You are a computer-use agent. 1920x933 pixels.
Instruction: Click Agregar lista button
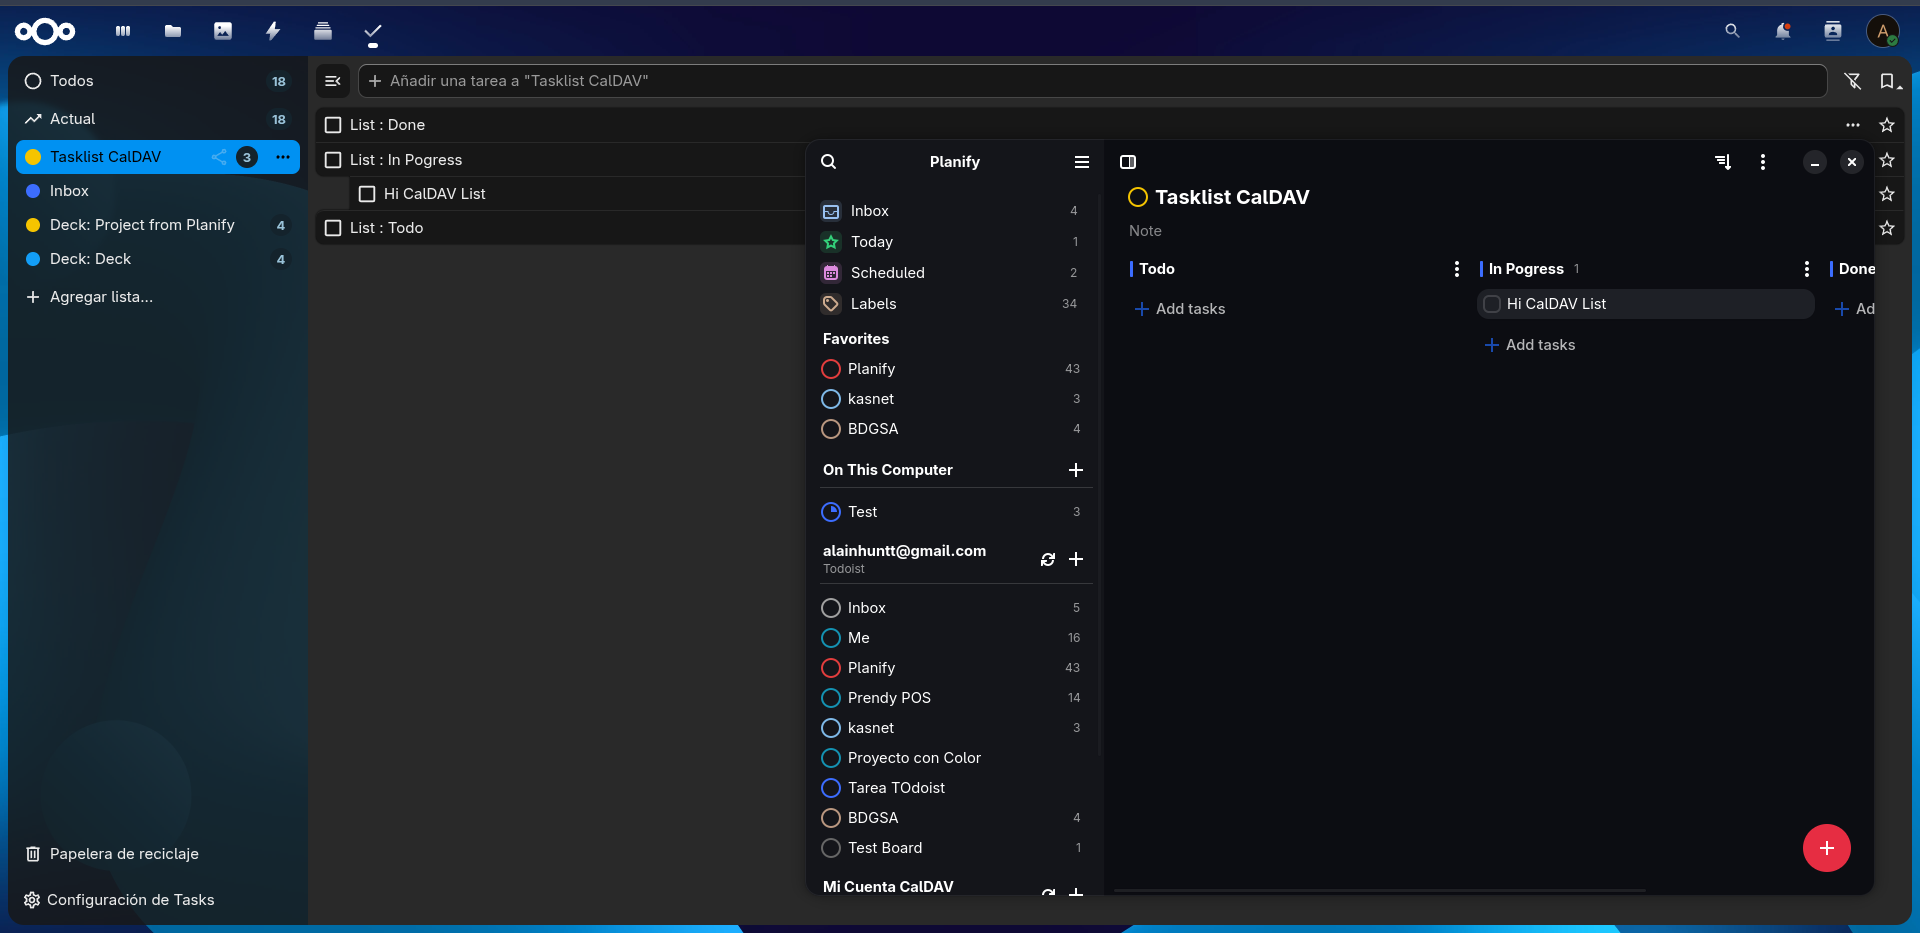[x=158, y=297]
